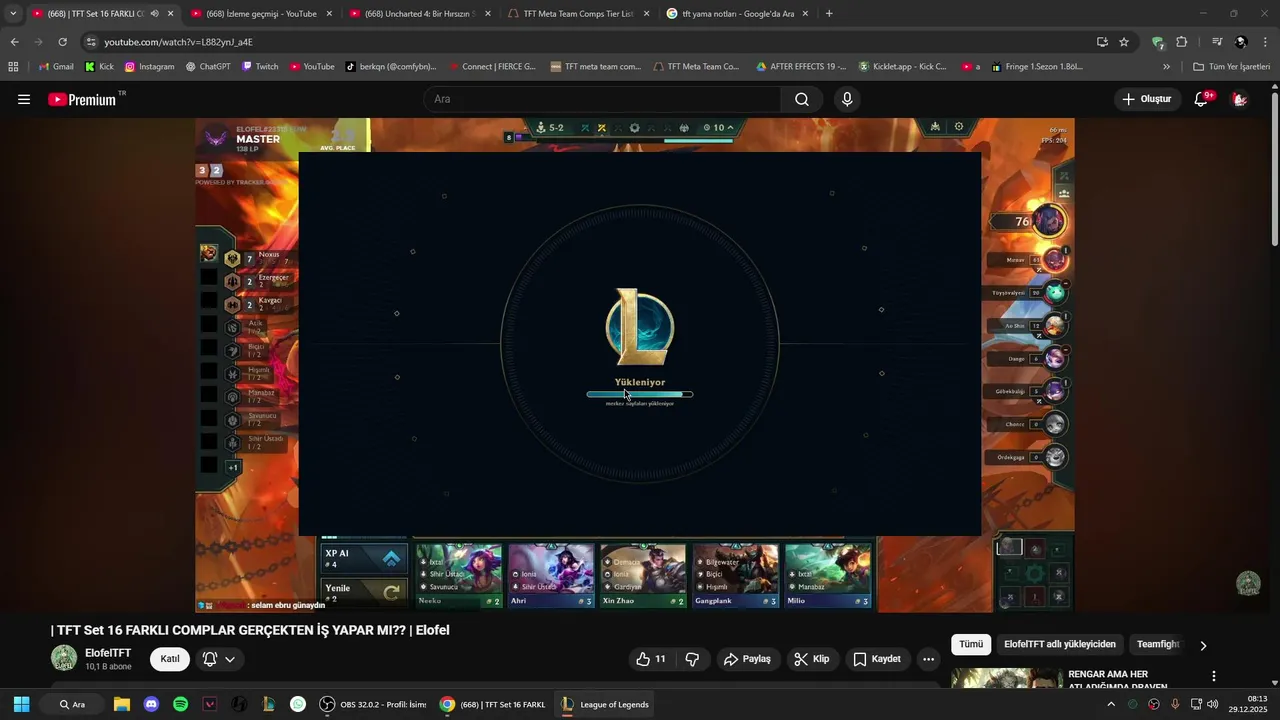This screenshot has width=1280, height=720.
Task: Open Chrome's extensions puzzle icon
Action: [x=1181, y=42]
